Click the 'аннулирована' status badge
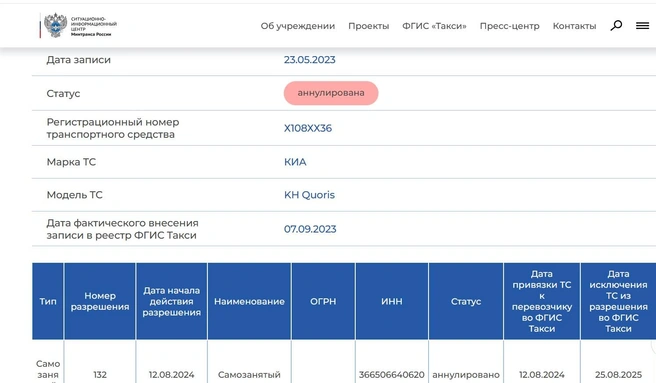This screenshot has width=656, height=383. point(331,93)
